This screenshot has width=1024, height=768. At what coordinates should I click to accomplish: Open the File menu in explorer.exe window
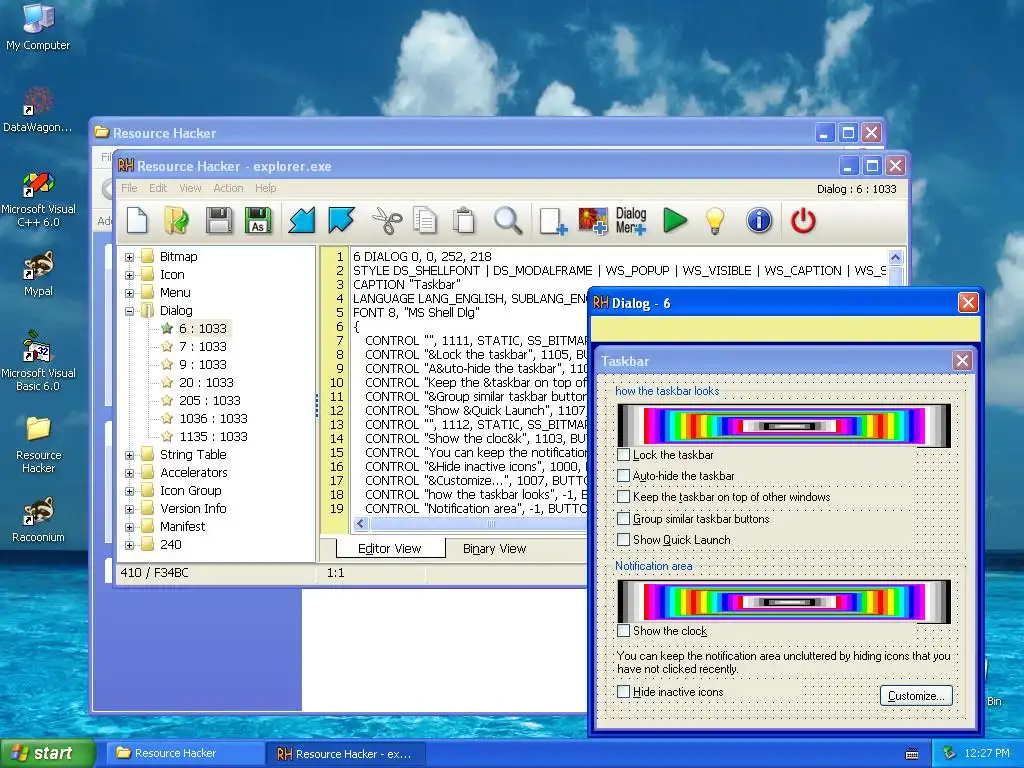tap(129, 188)
